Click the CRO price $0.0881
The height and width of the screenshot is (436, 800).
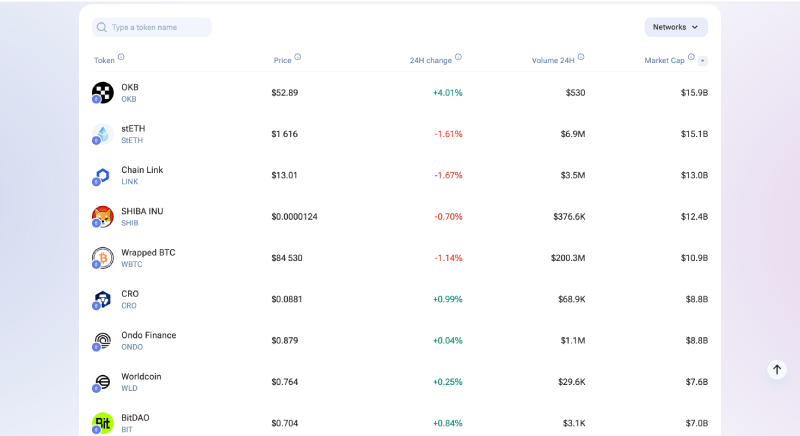[x=287, y=299]
